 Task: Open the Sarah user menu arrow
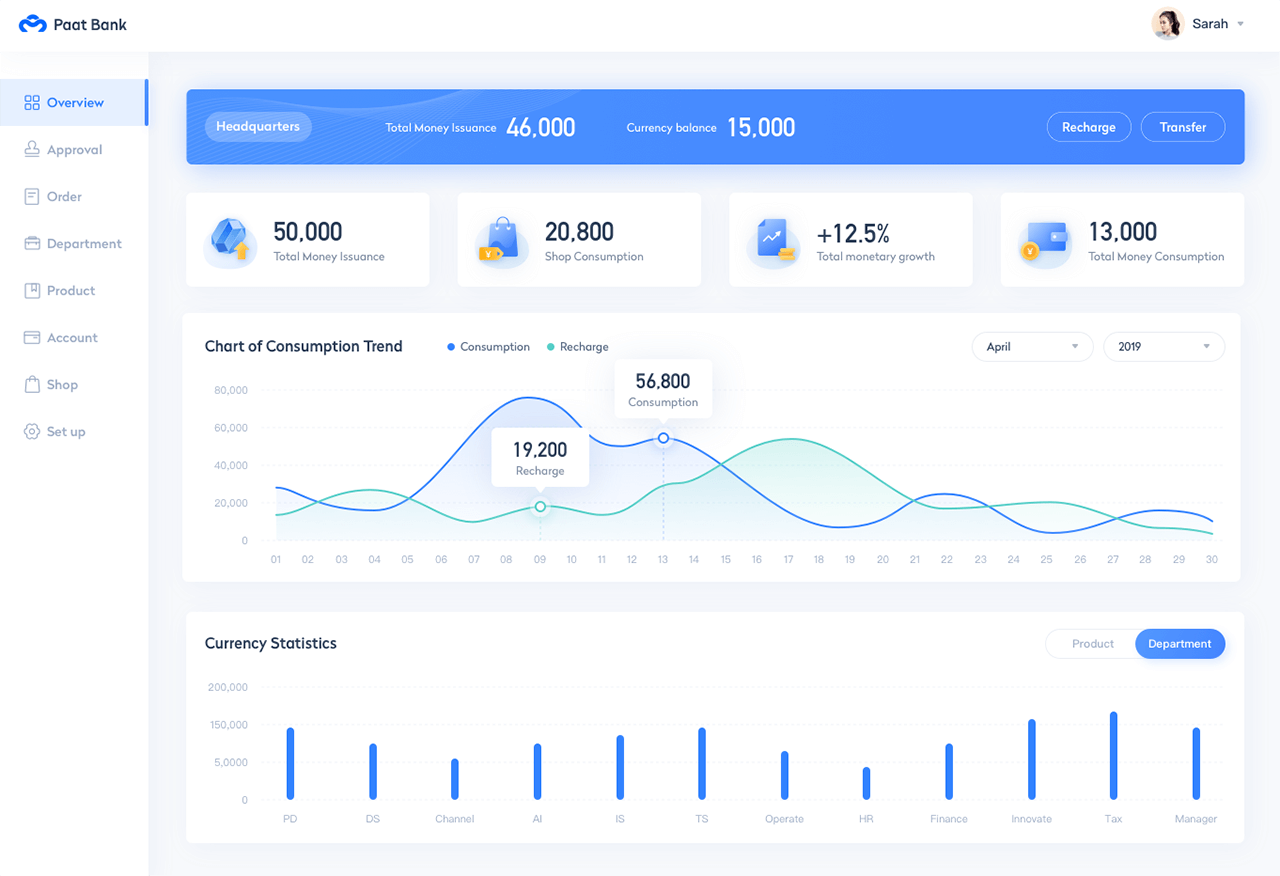coord(1240,24)
